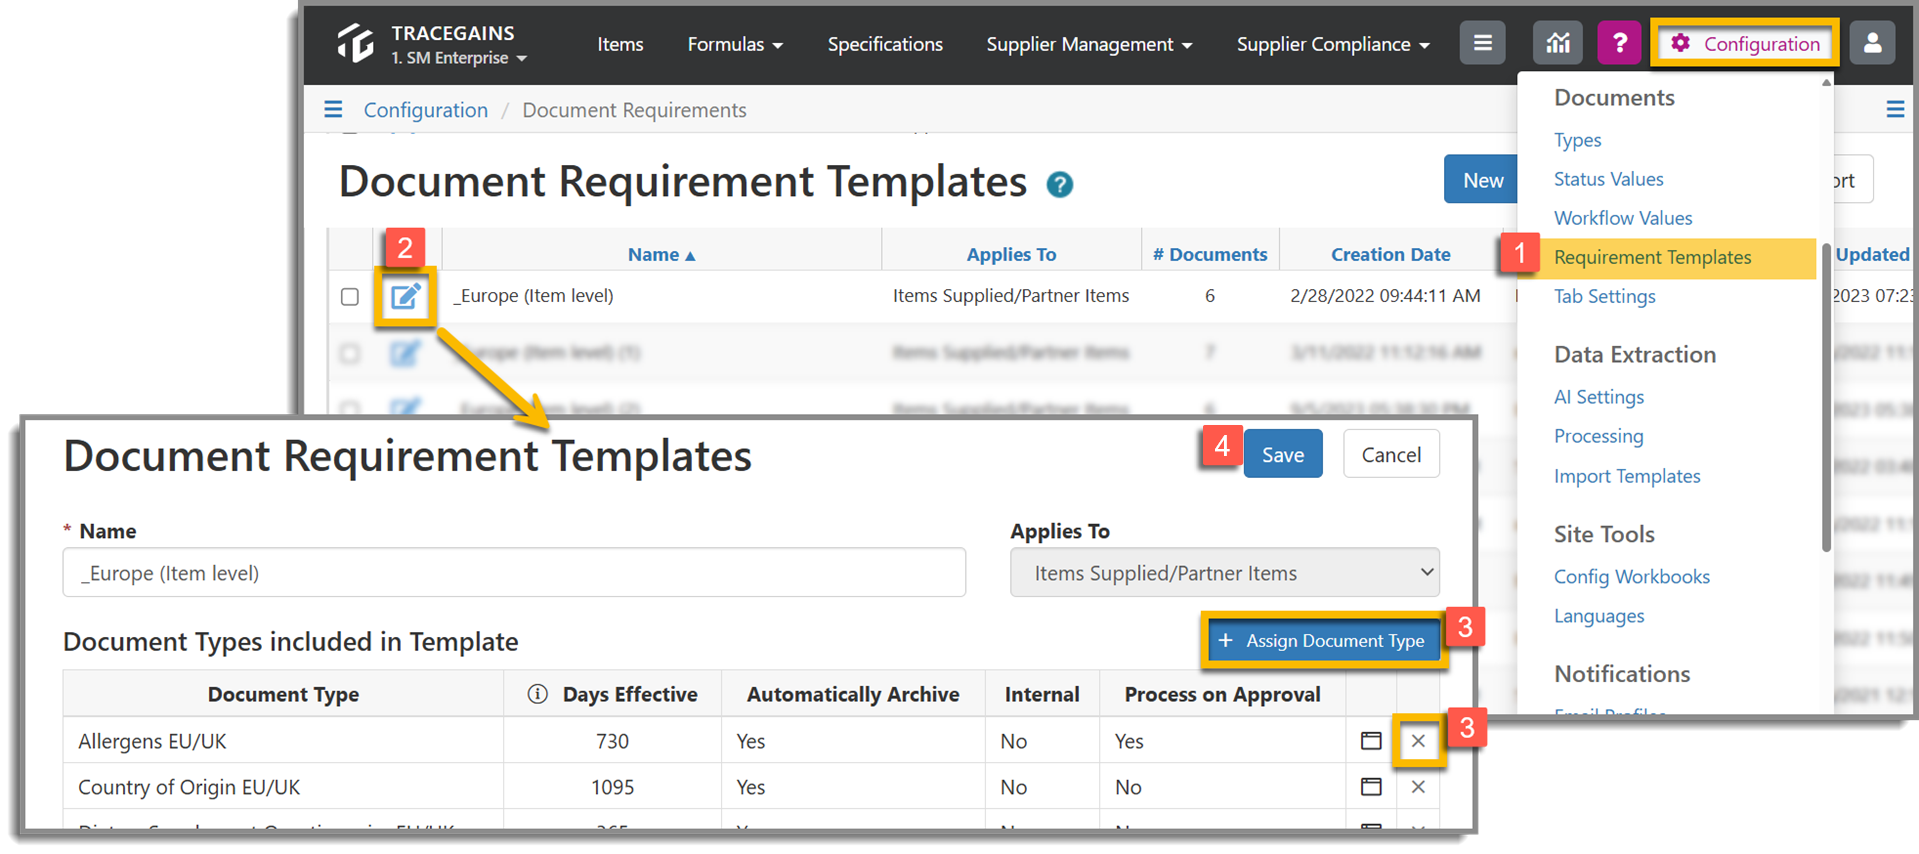
Task: Expand the SM Enterprise site selector
Action: click(x=459, y=58)
